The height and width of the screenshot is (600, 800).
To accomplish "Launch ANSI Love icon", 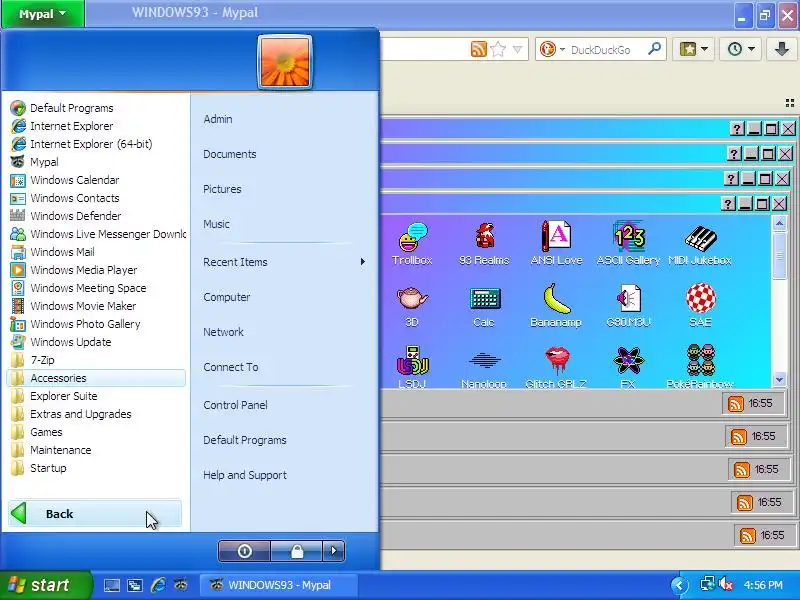I will 556,244.
